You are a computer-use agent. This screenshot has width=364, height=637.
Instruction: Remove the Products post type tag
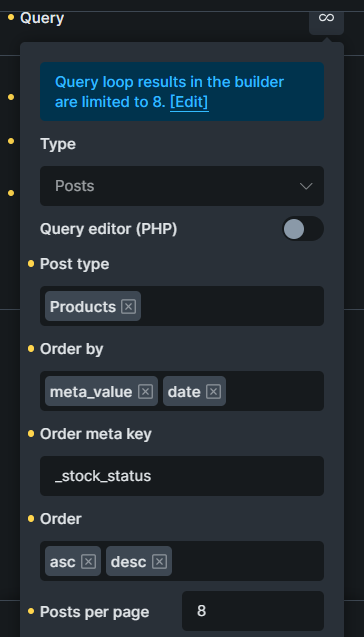pyautogui.click(x=128, y=306)
